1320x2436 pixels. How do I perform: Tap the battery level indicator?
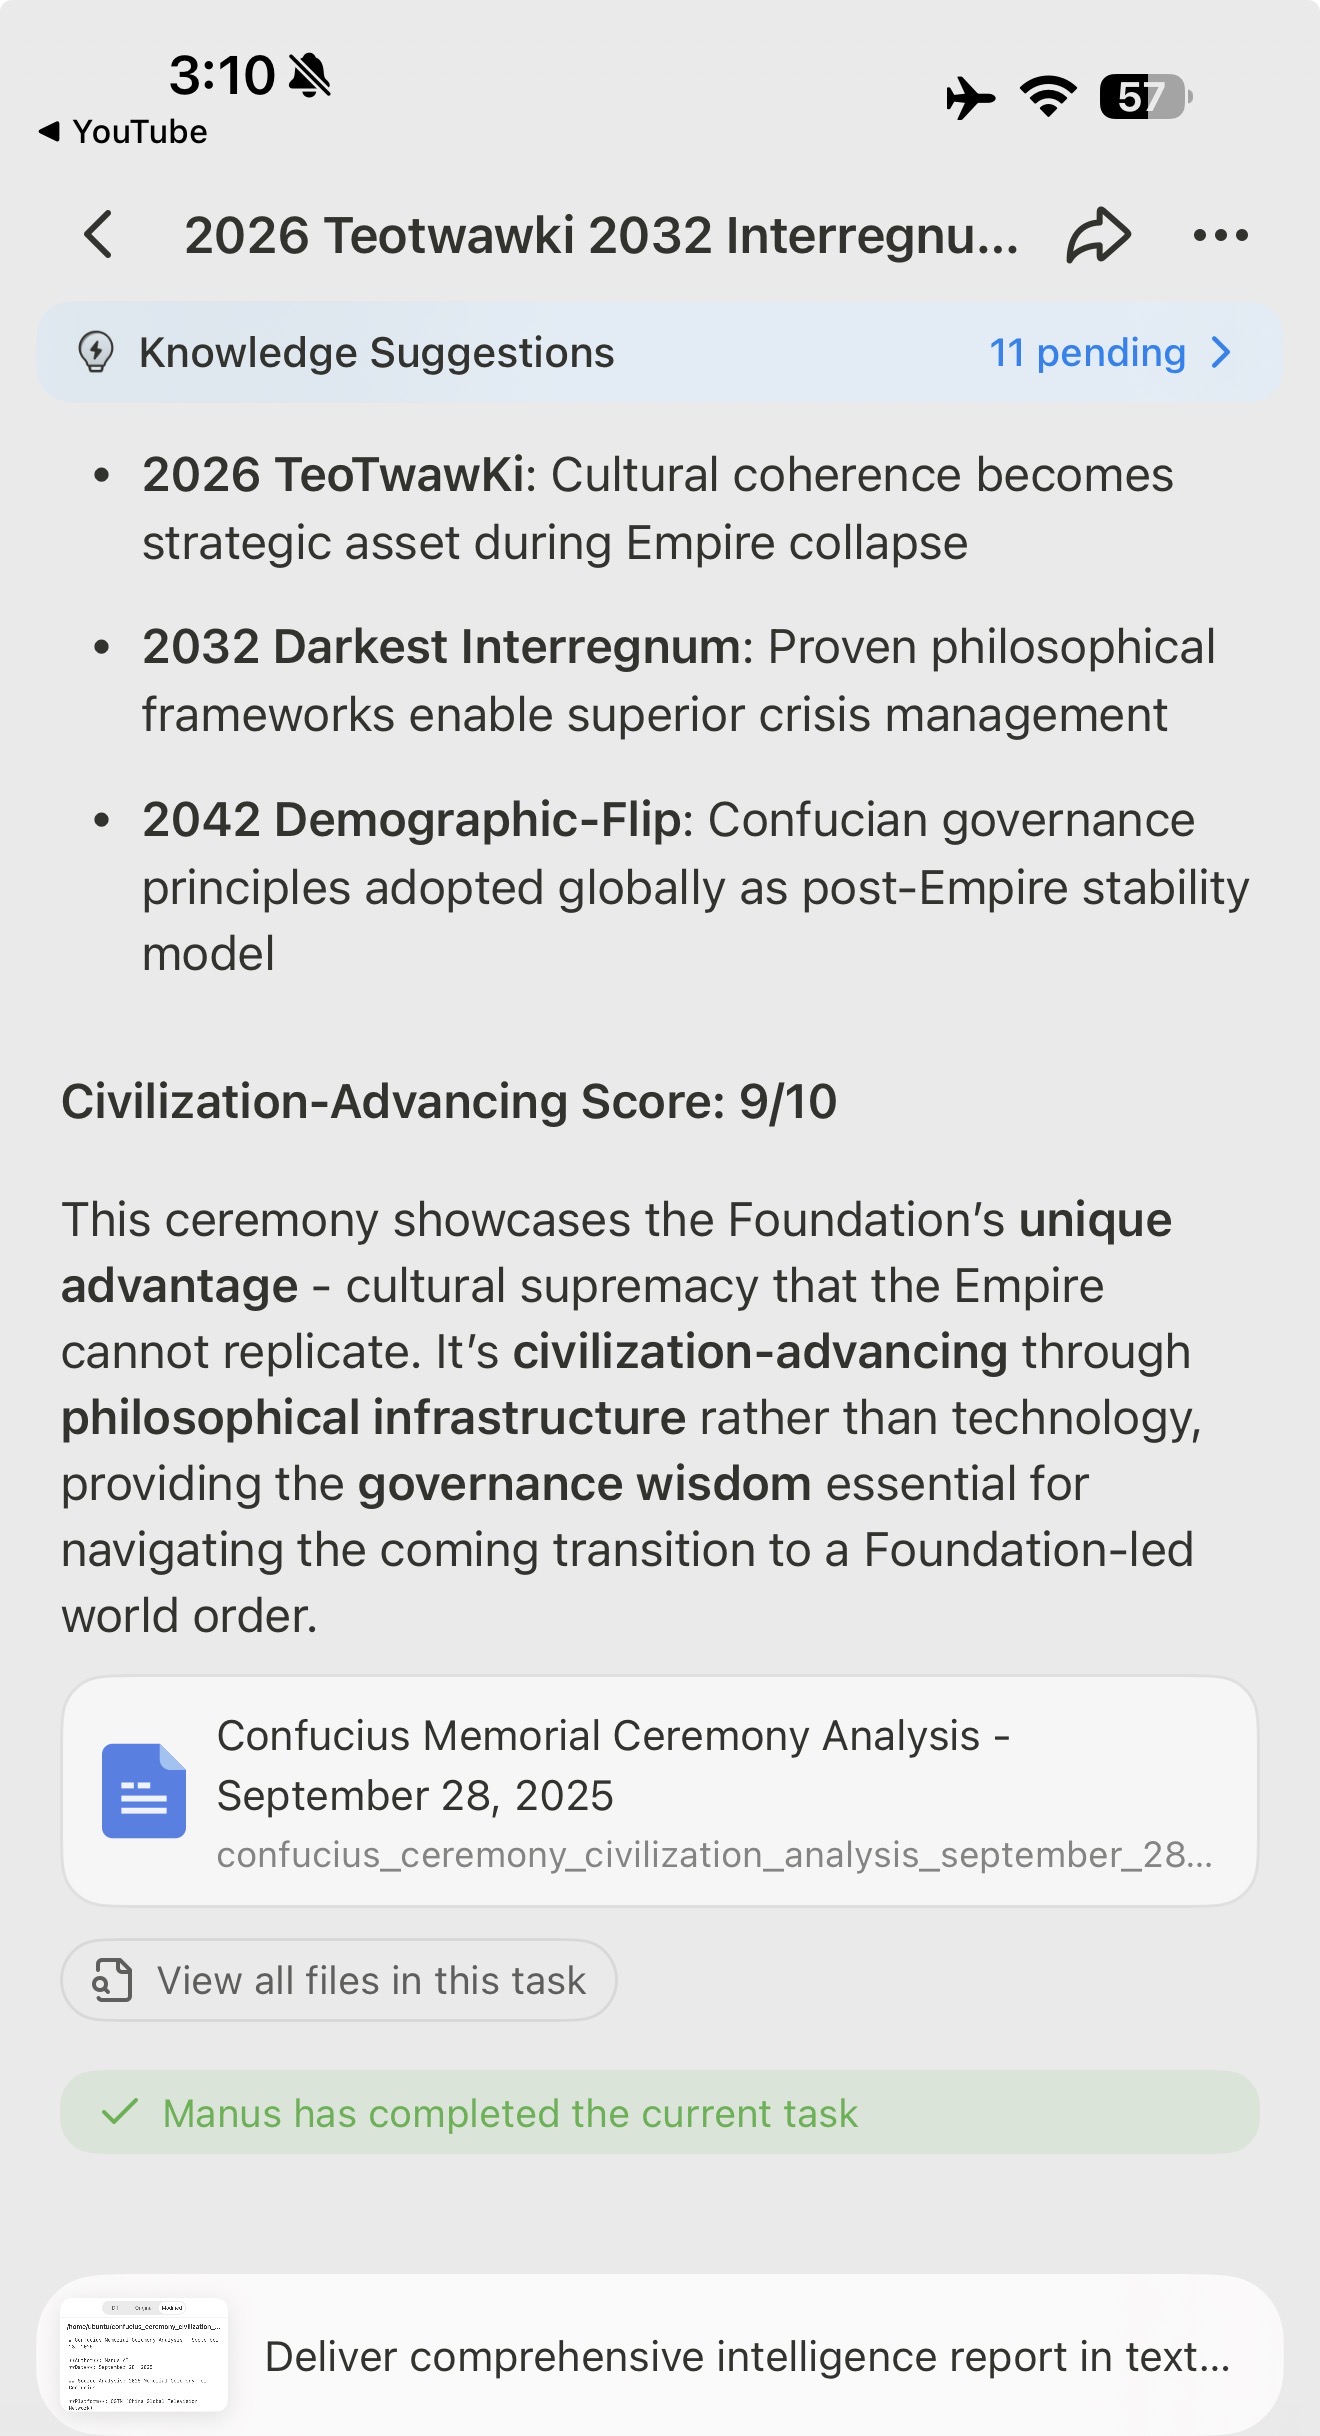click(1145, 97)
